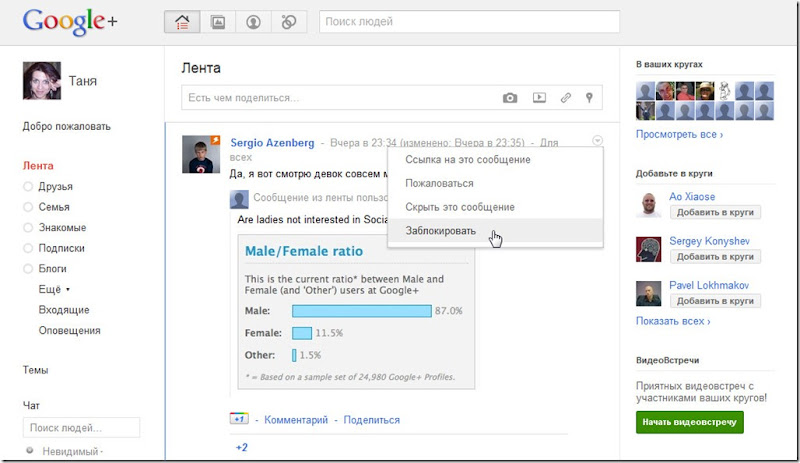Click Поделиться under the post
Image resolution: width=800 pixels, height=463 pixels.
pos(371,420)
